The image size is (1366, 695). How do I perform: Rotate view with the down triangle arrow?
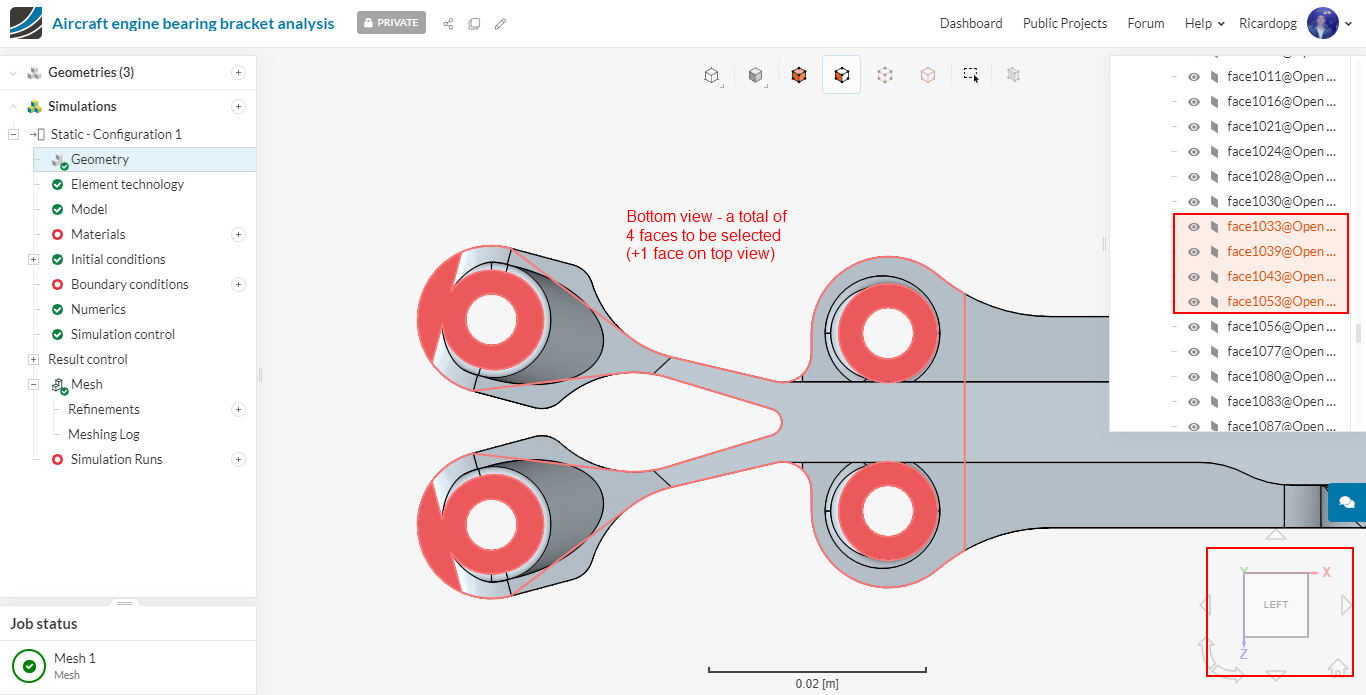(1276, 675)
